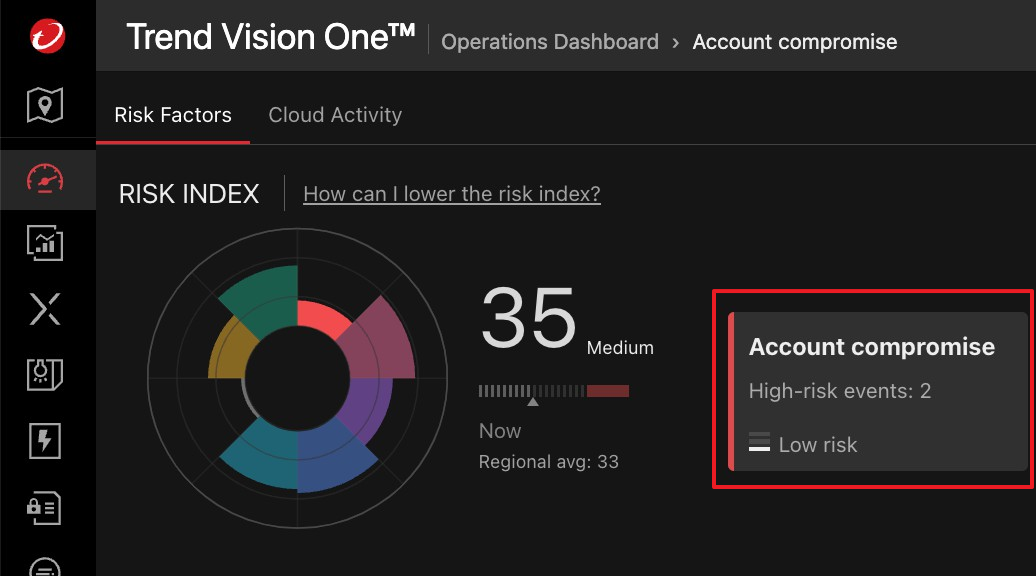Select the dashboard gauge sidebar icon
Image resolution: width=1036 pixels, height=576 pixels.
click(x=45, y=179)
